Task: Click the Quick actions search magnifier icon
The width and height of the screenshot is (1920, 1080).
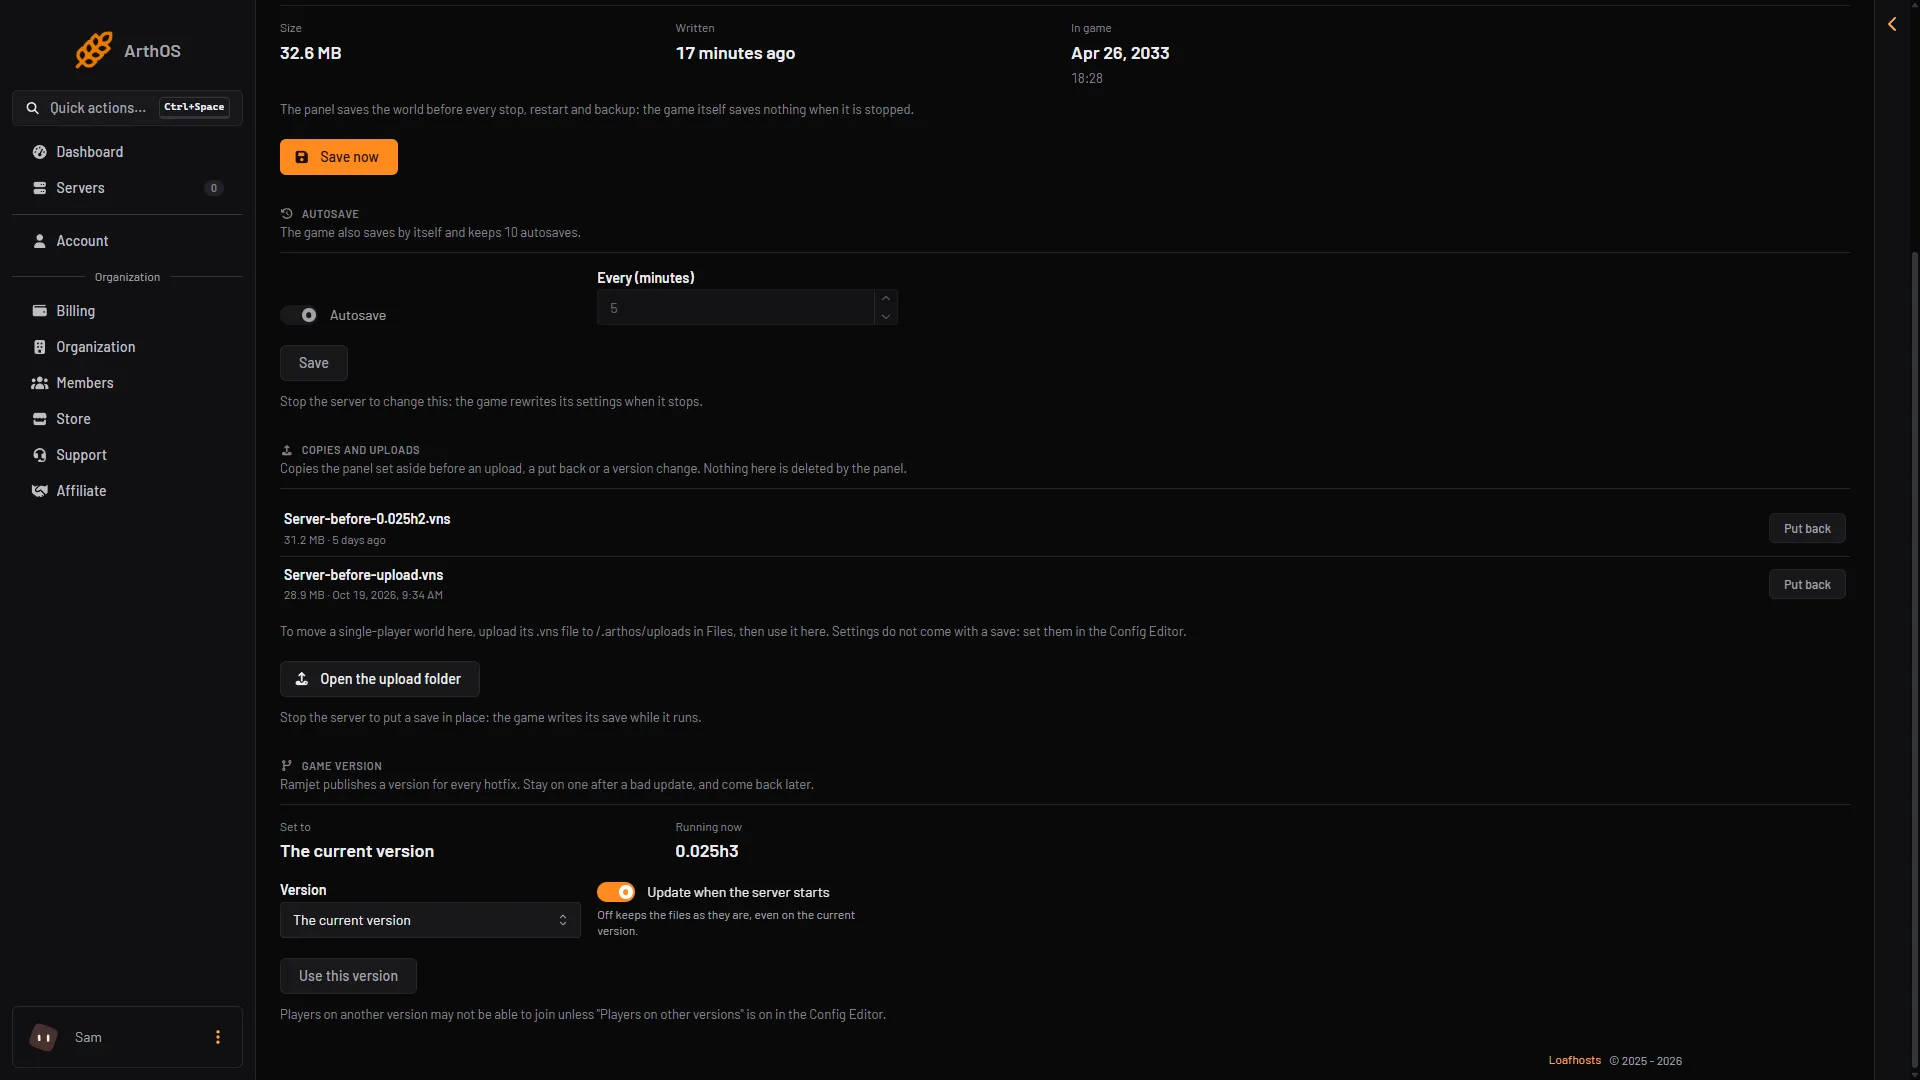Action: [x=33, y=108]
